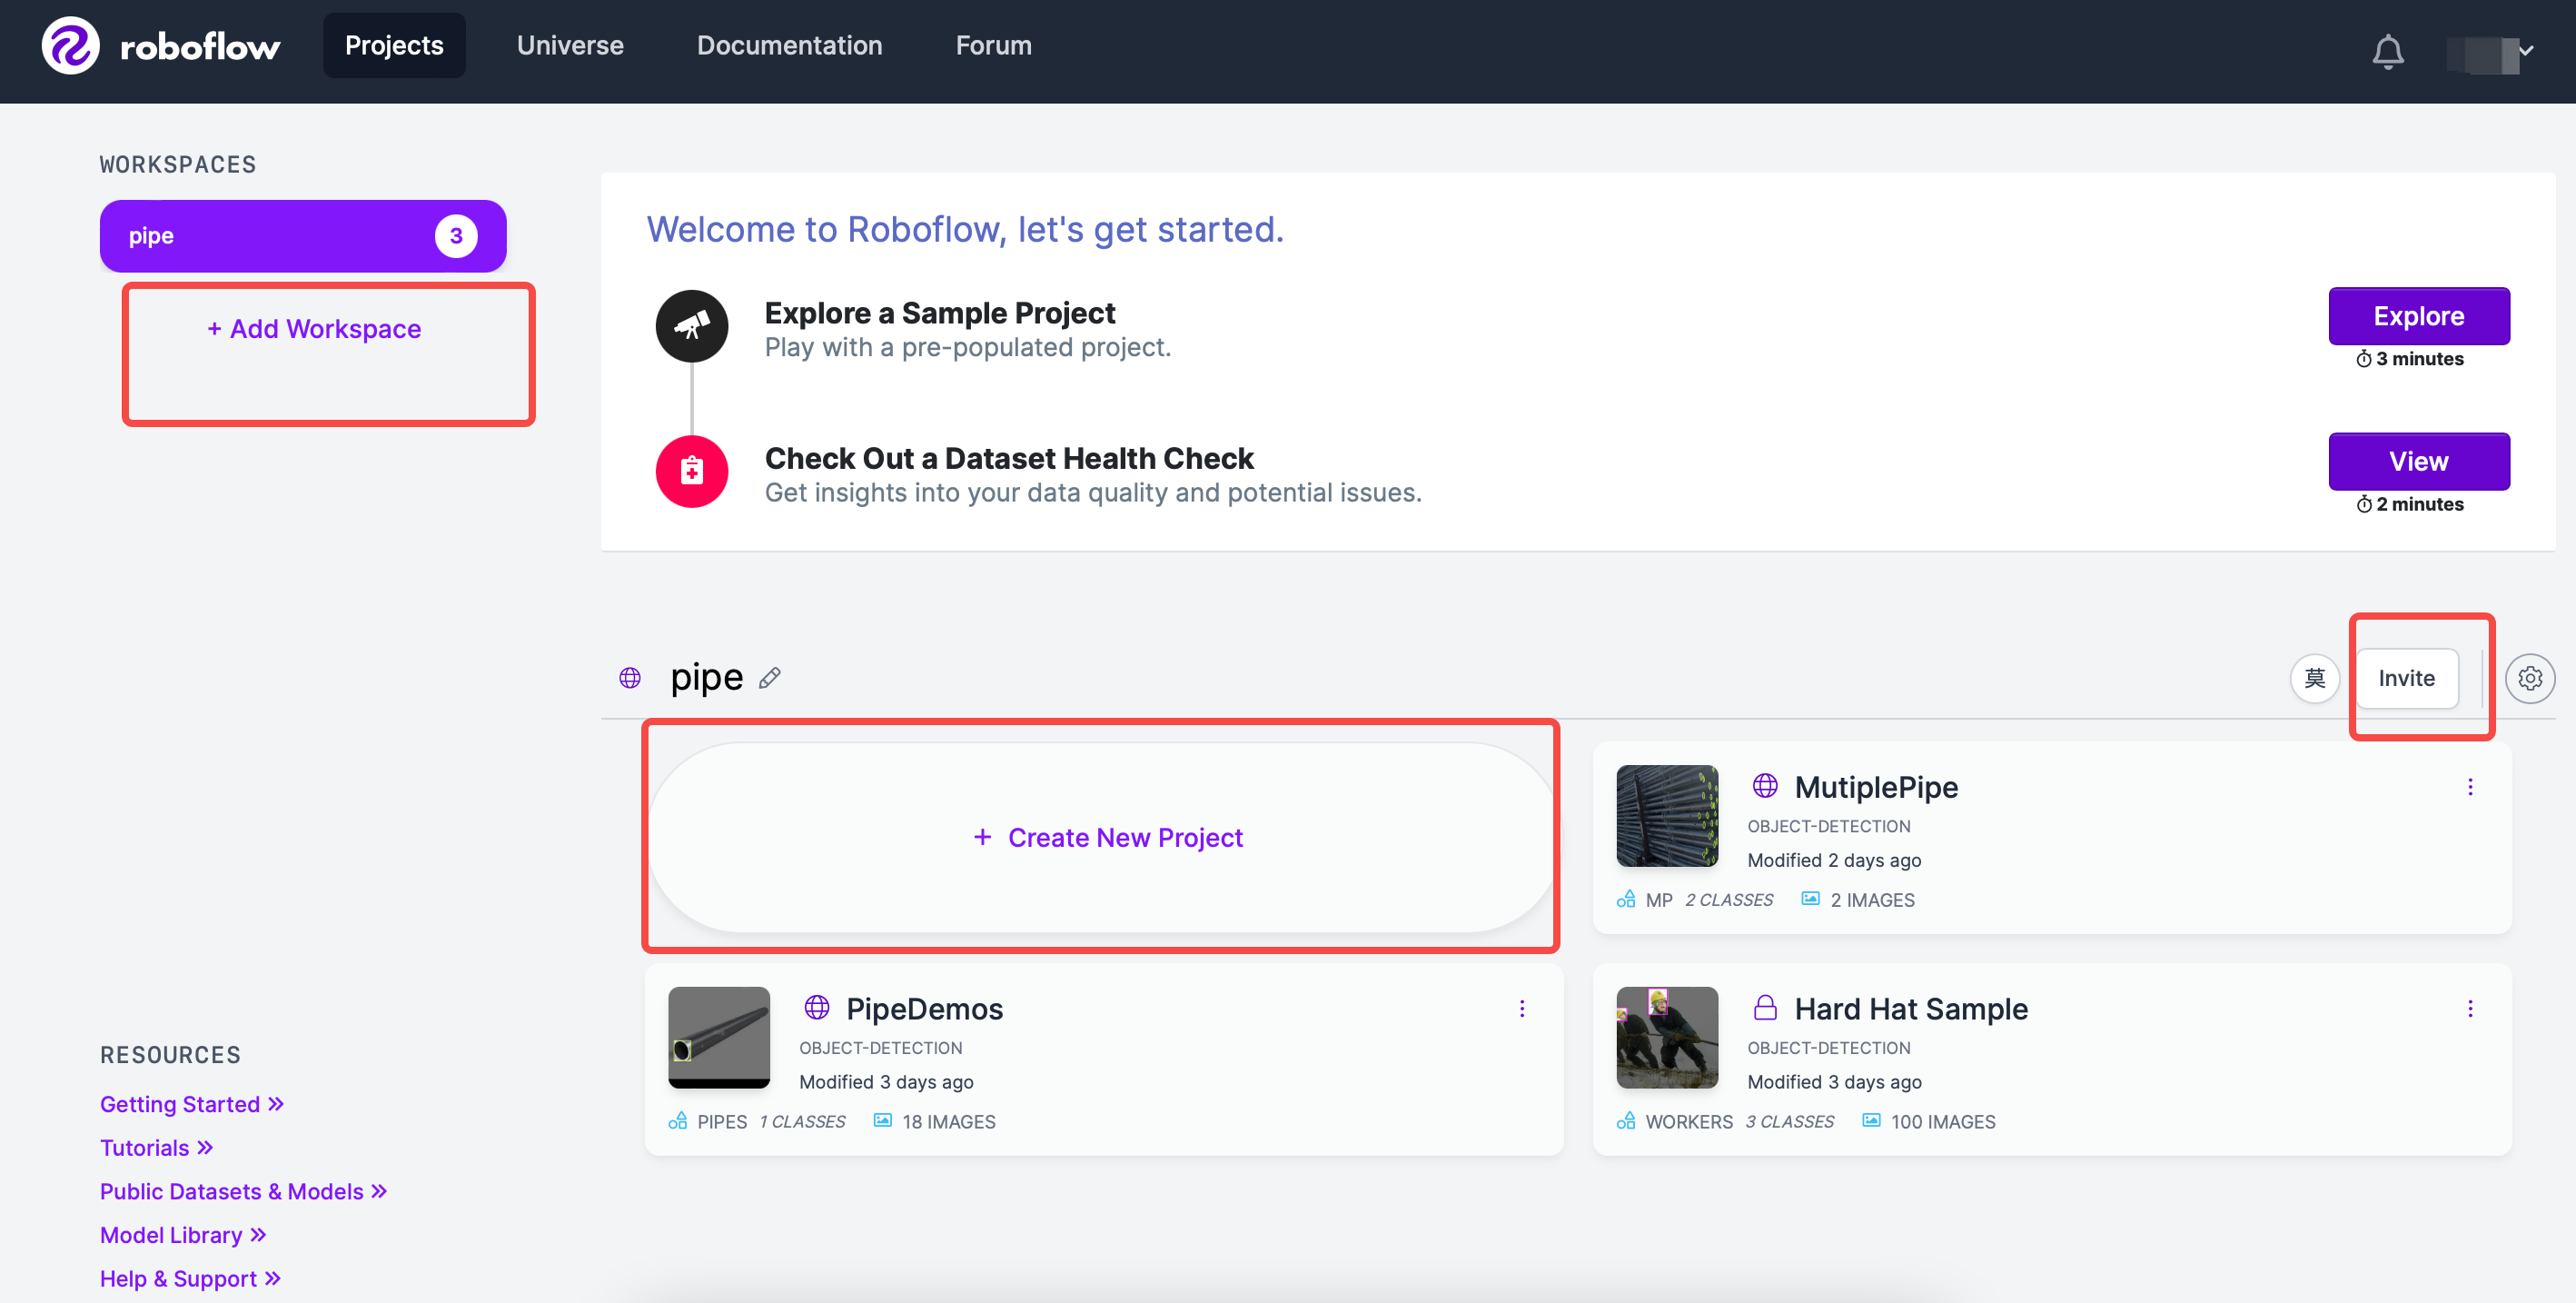Expand the user account dropdown
The width and height of the screenshot is (2576, 1303).
2524,51
